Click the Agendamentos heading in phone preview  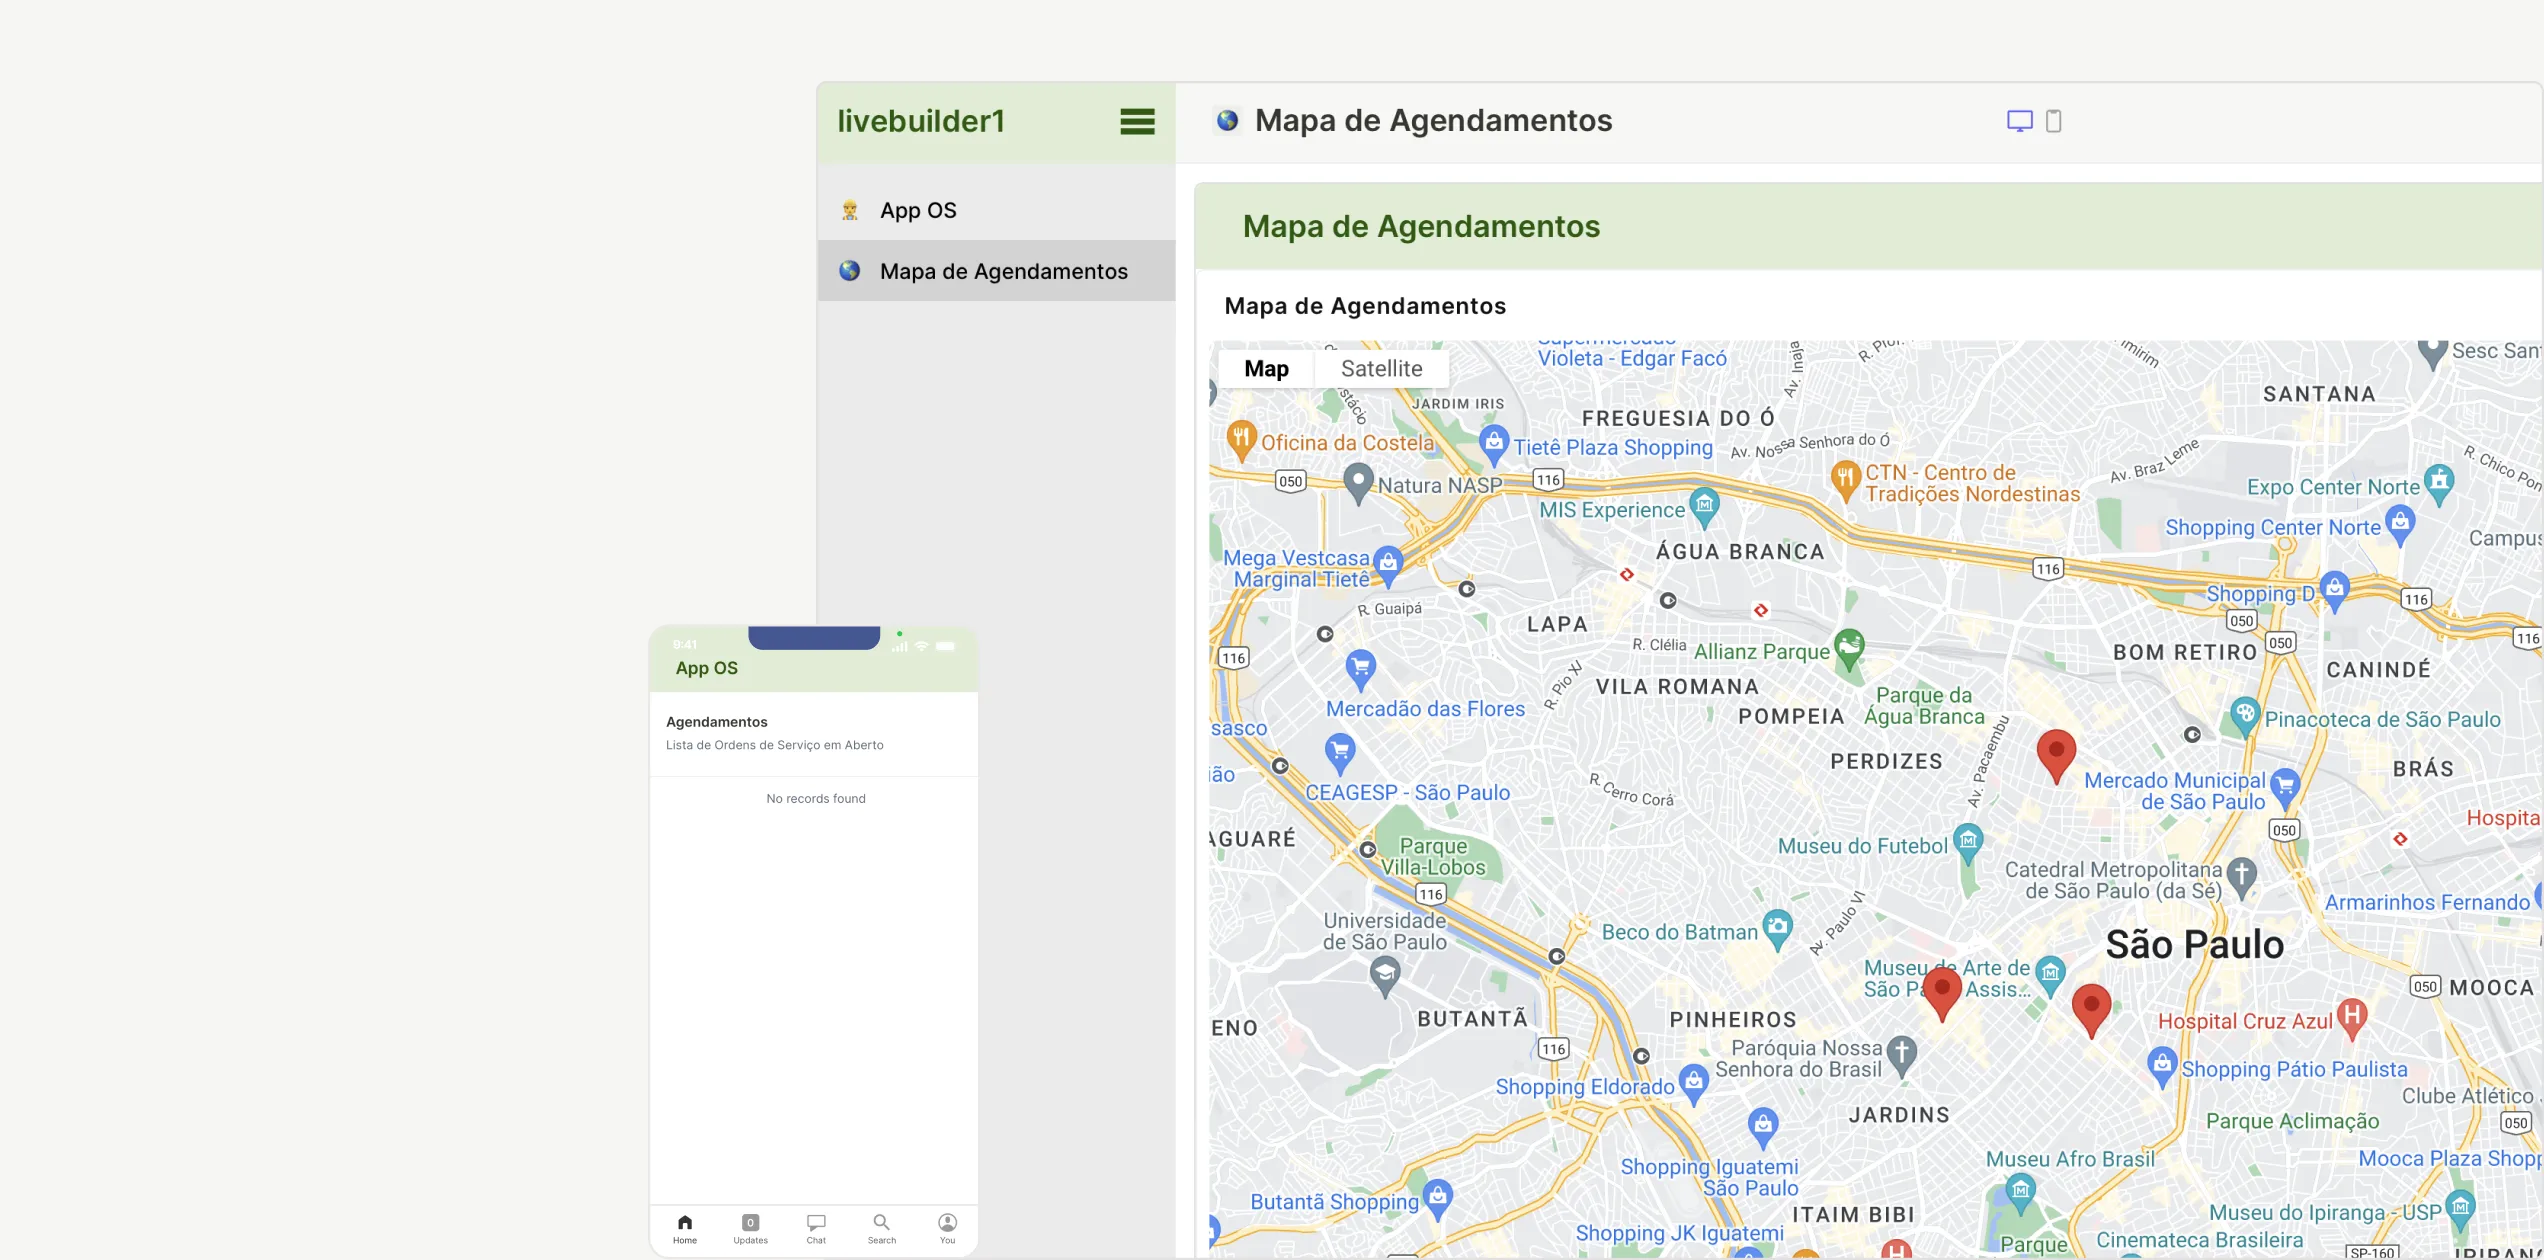pos(717,722)
